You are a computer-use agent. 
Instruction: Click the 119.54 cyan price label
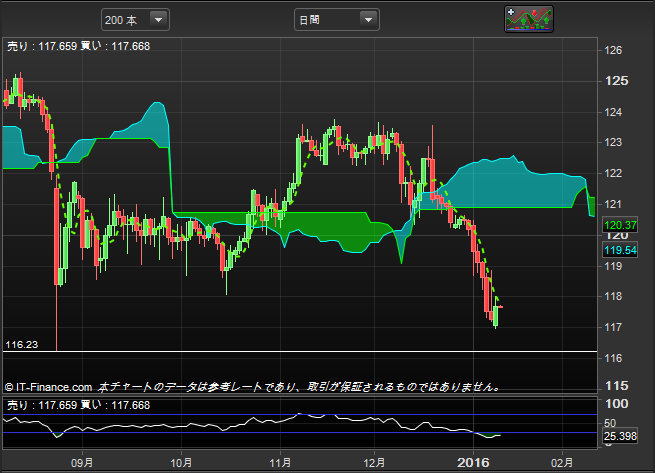pyautogui.click(x=620, y=250)
